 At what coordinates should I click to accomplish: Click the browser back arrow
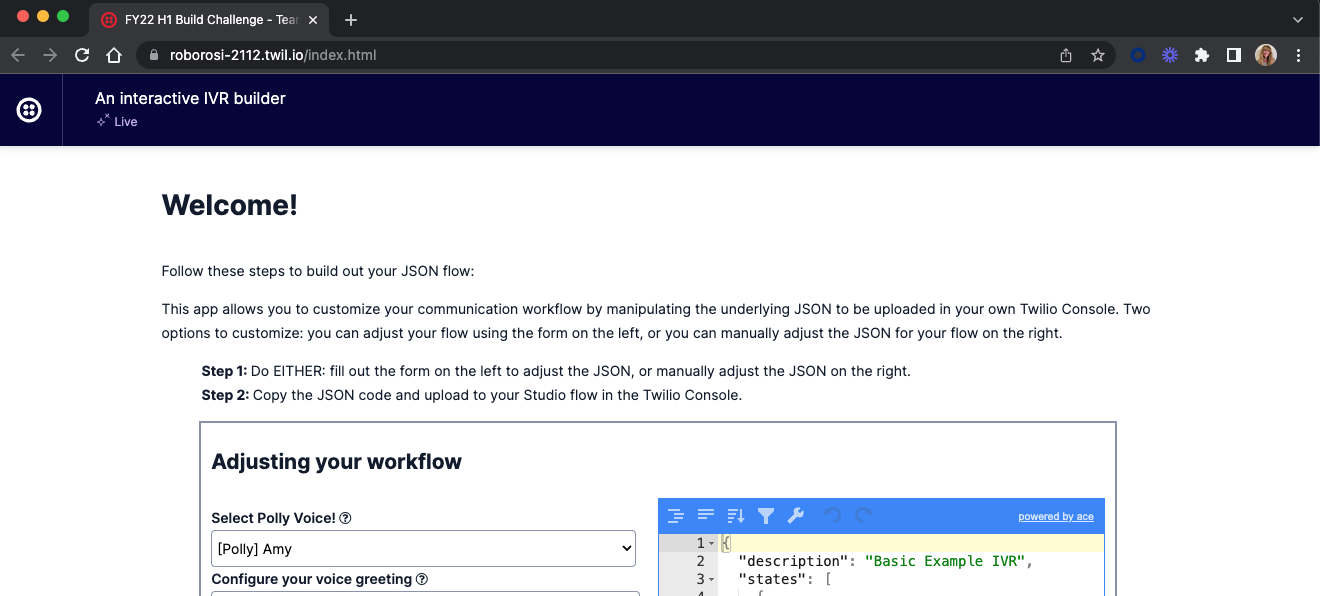(18, 55)
